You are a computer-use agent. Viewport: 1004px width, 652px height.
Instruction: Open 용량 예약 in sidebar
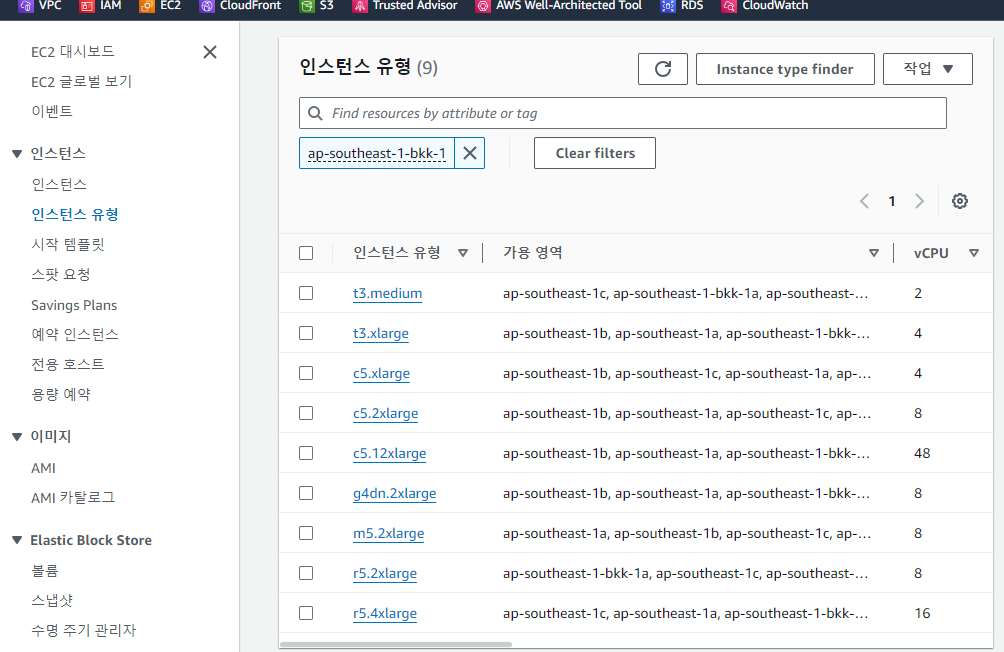coord(61,394)
